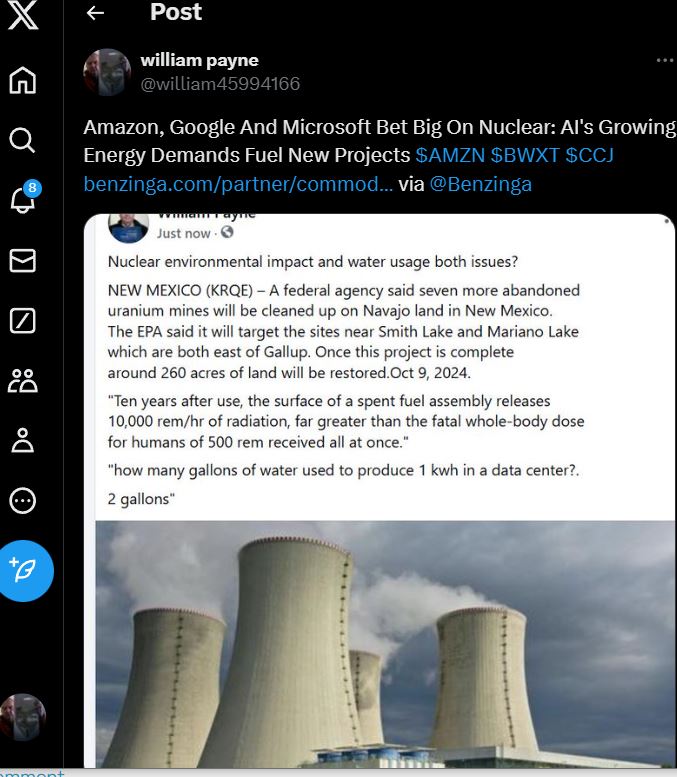Open Grok slash-box icon
The height and width of the screenshot is (777, 677).
point(23,321)
